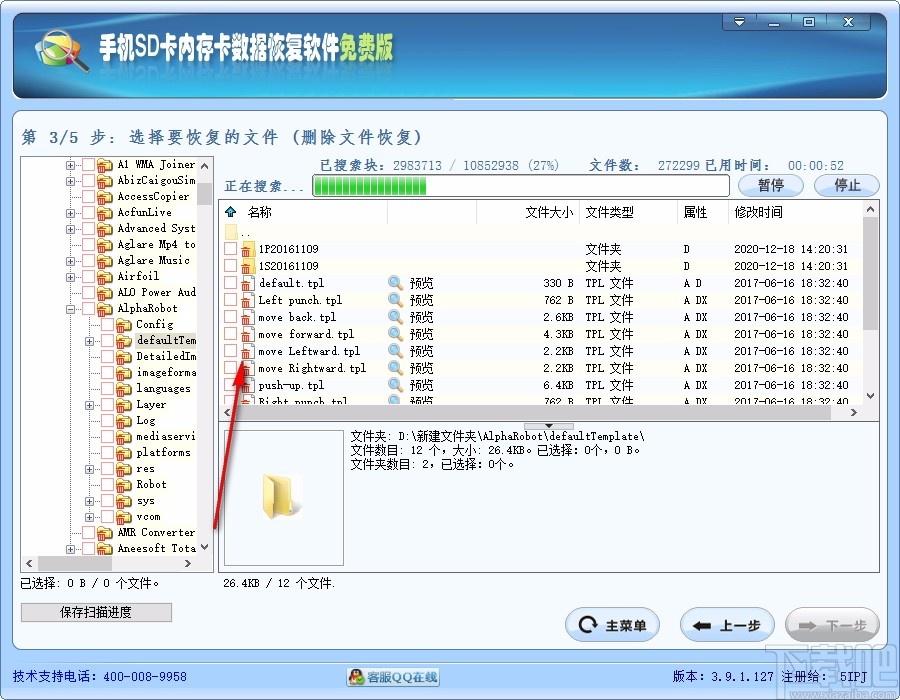Check the Config folder tree checkbox
Screen dimensions: 900x700
pyautogui.click(x=107, y=325)
